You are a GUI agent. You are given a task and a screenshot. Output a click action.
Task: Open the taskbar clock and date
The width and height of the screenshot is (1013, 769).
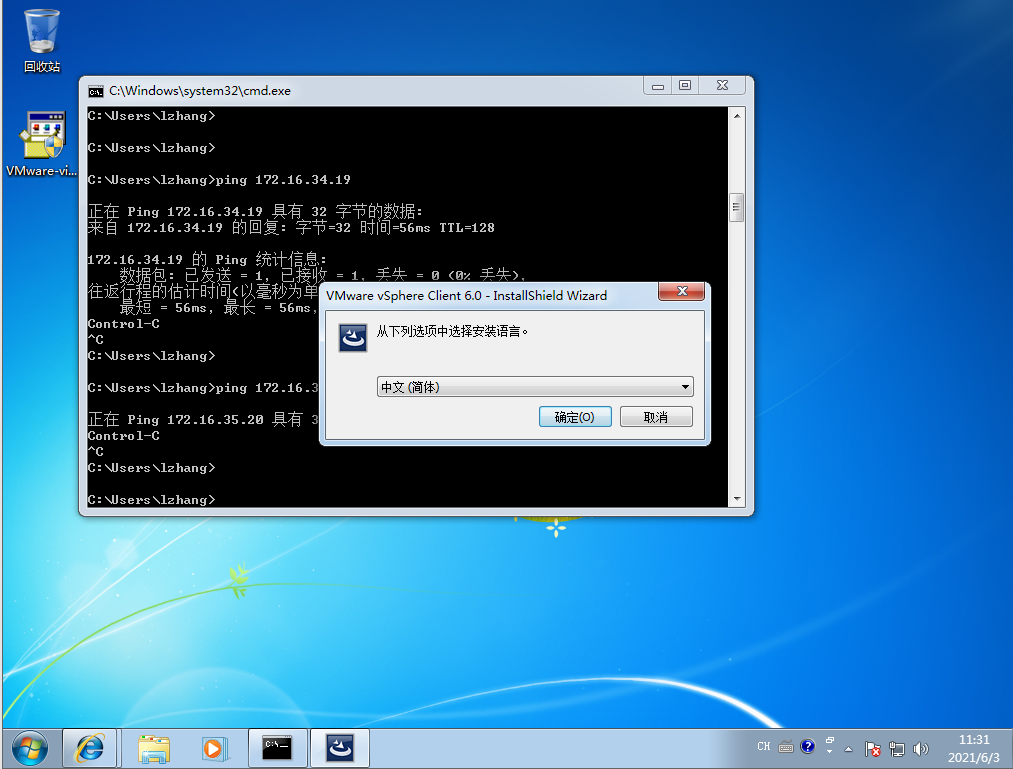pyautogui.click(x=974, y=748)
